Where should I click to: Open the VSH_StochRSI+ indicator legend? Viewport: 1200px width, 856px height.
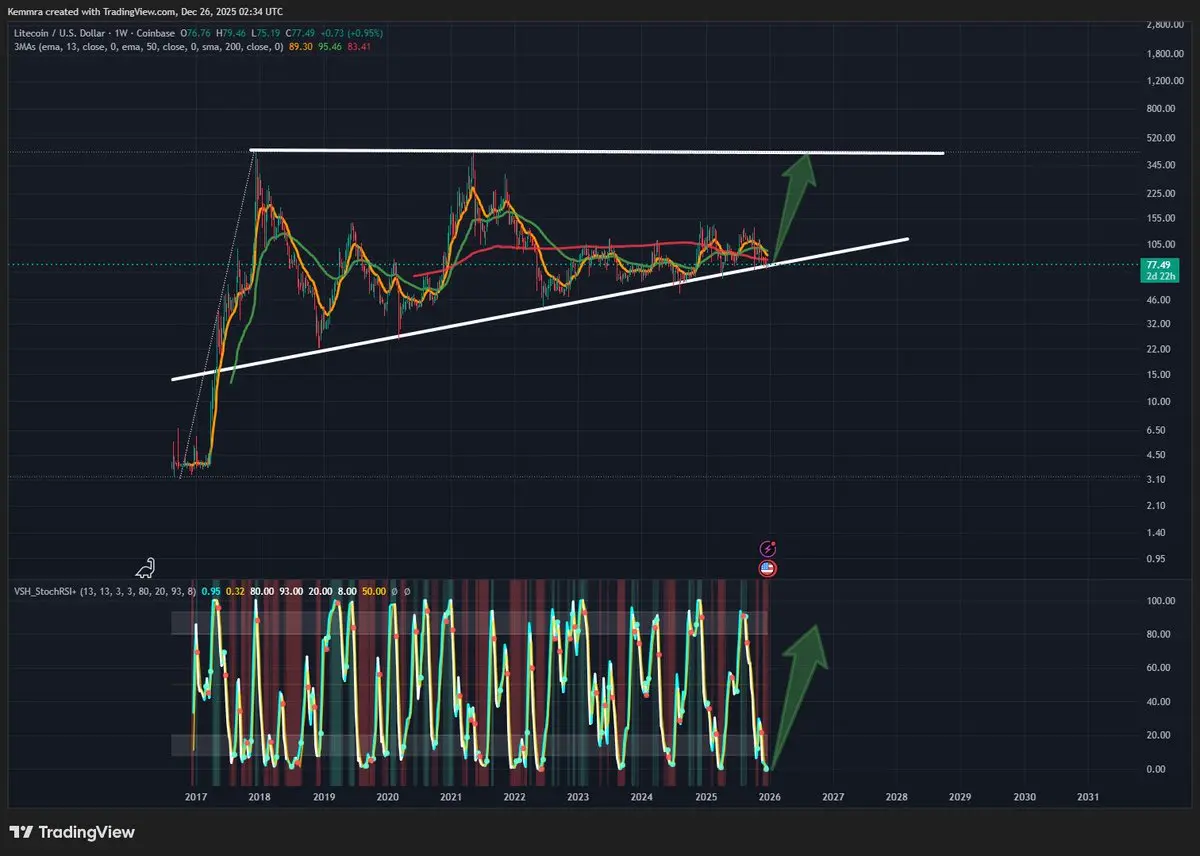(x=105, y=591)
